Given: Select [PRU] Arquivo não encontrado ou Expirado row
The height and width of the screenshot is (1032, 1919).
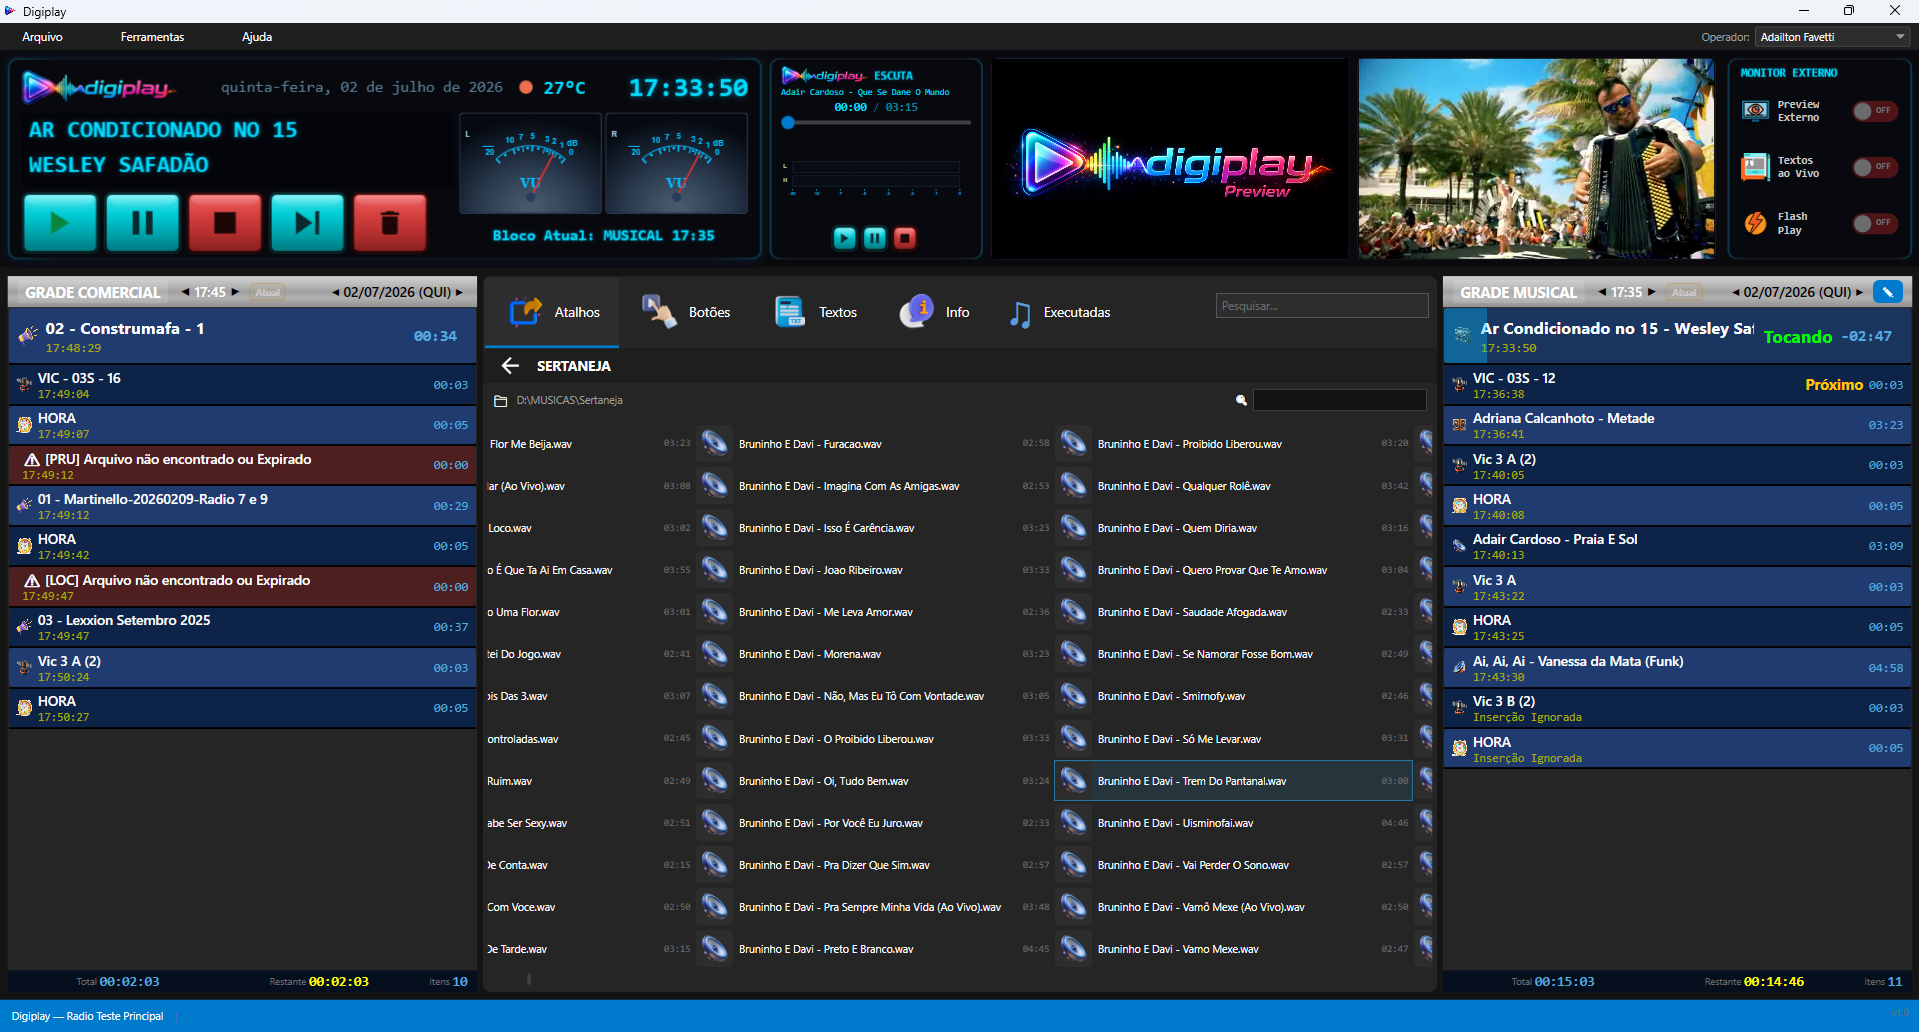Looking at the screenshot, I should pyautogui.click(x=242, y=465).
